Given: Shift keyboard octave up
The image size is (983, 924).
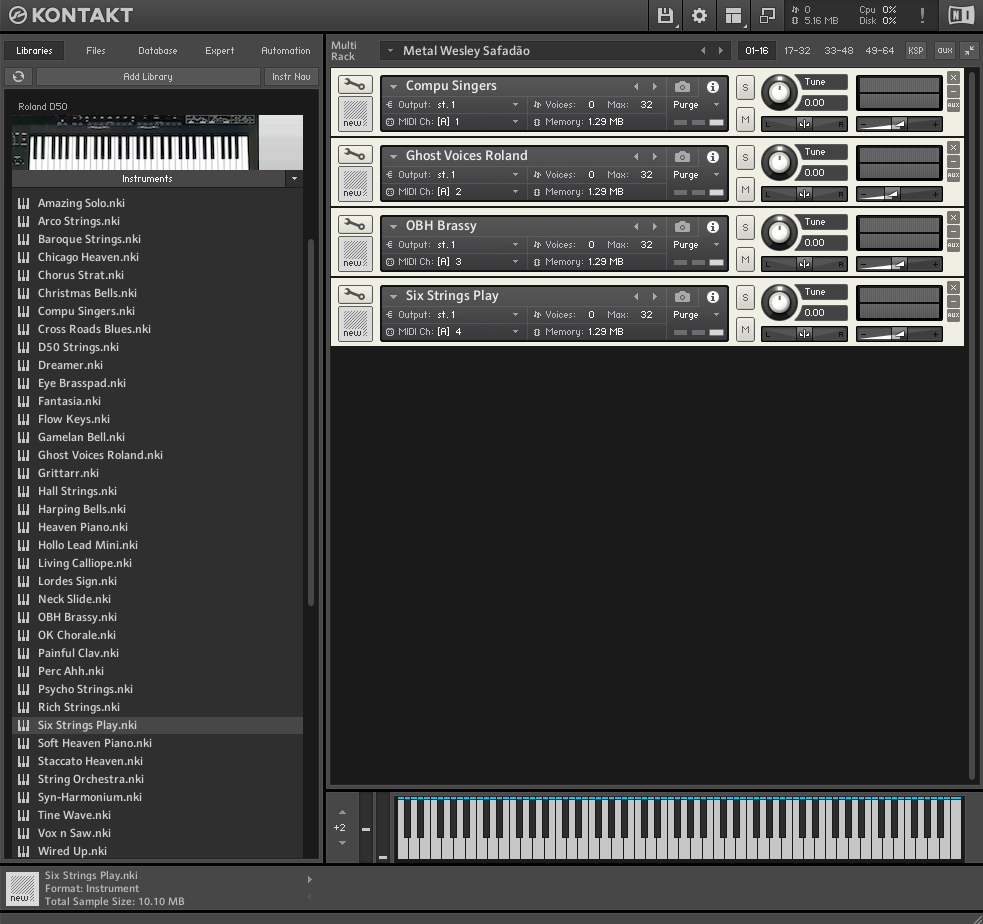Looking at the screenshot, I should point(342,812).
